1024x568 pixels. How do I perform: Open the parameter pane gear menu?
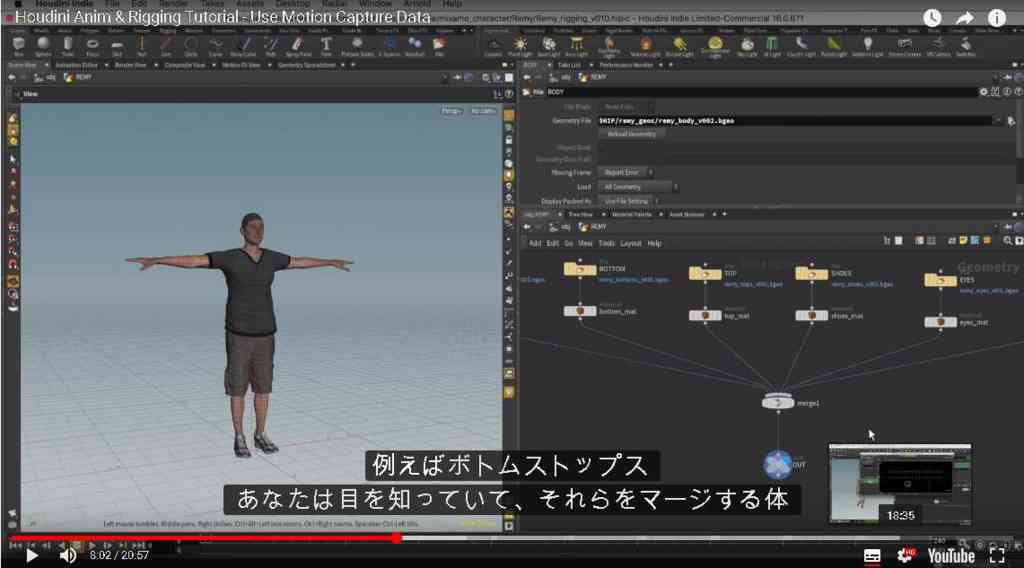(984, 92)
